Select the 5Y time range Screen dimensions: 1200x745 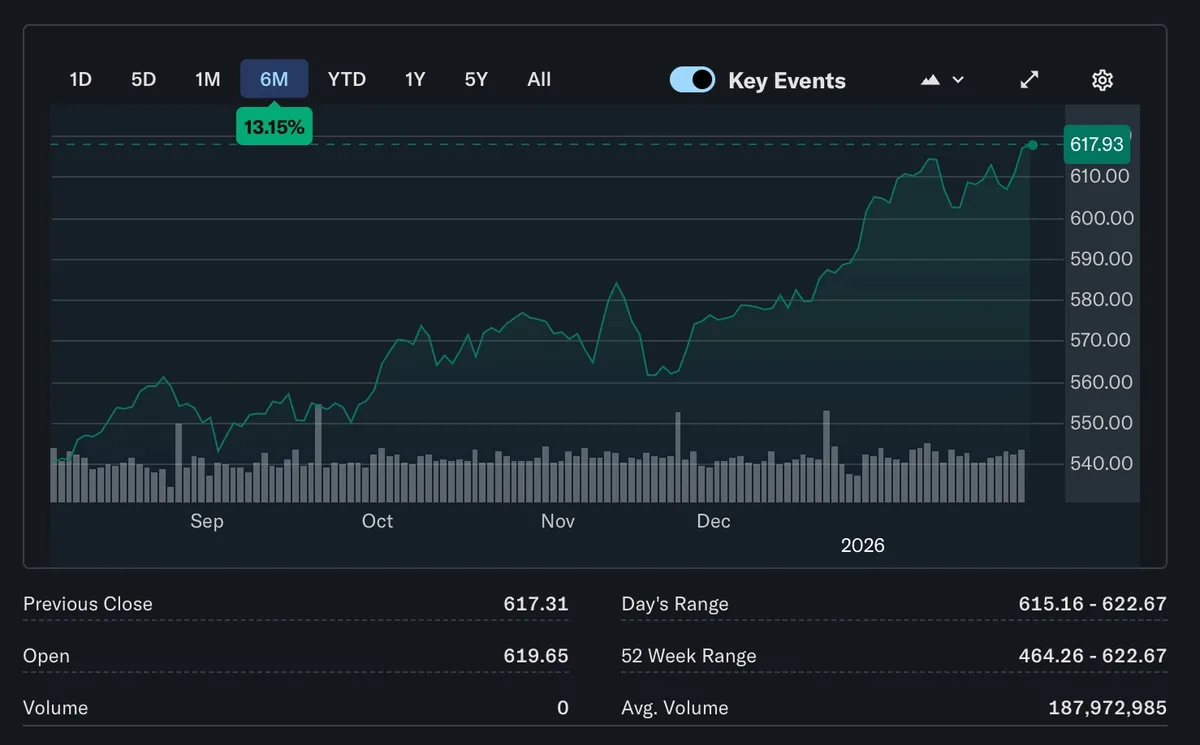[476, 79]
